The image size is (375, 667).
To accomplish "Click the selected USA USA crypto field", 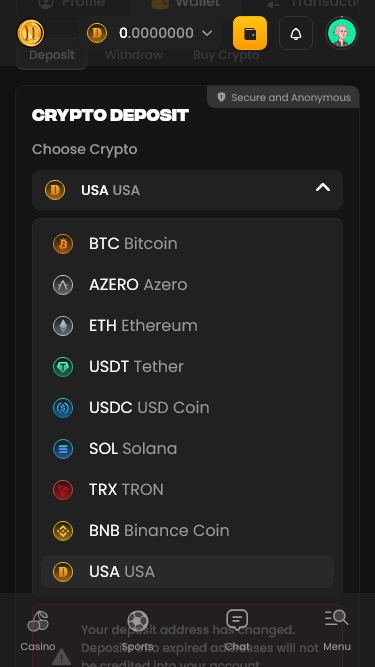I will [188, 190].
